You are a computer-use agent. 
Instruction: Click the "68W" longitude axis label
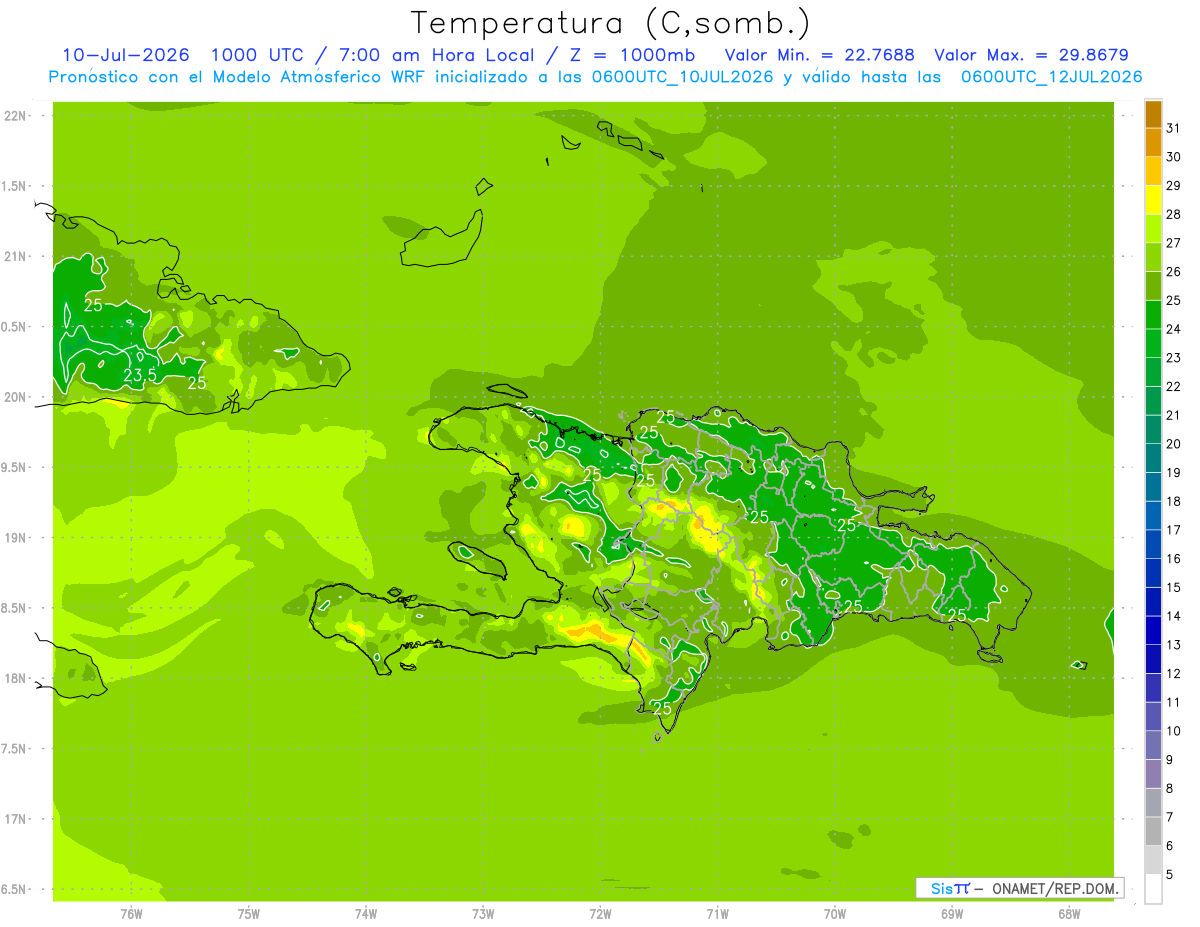[1069, 913]
